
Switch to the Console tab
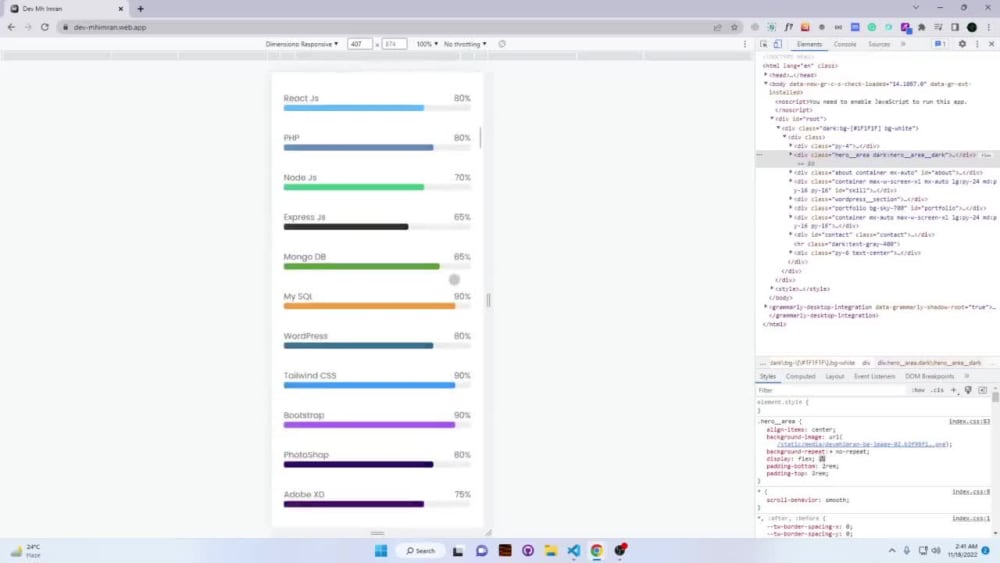(x=844, y=44)
